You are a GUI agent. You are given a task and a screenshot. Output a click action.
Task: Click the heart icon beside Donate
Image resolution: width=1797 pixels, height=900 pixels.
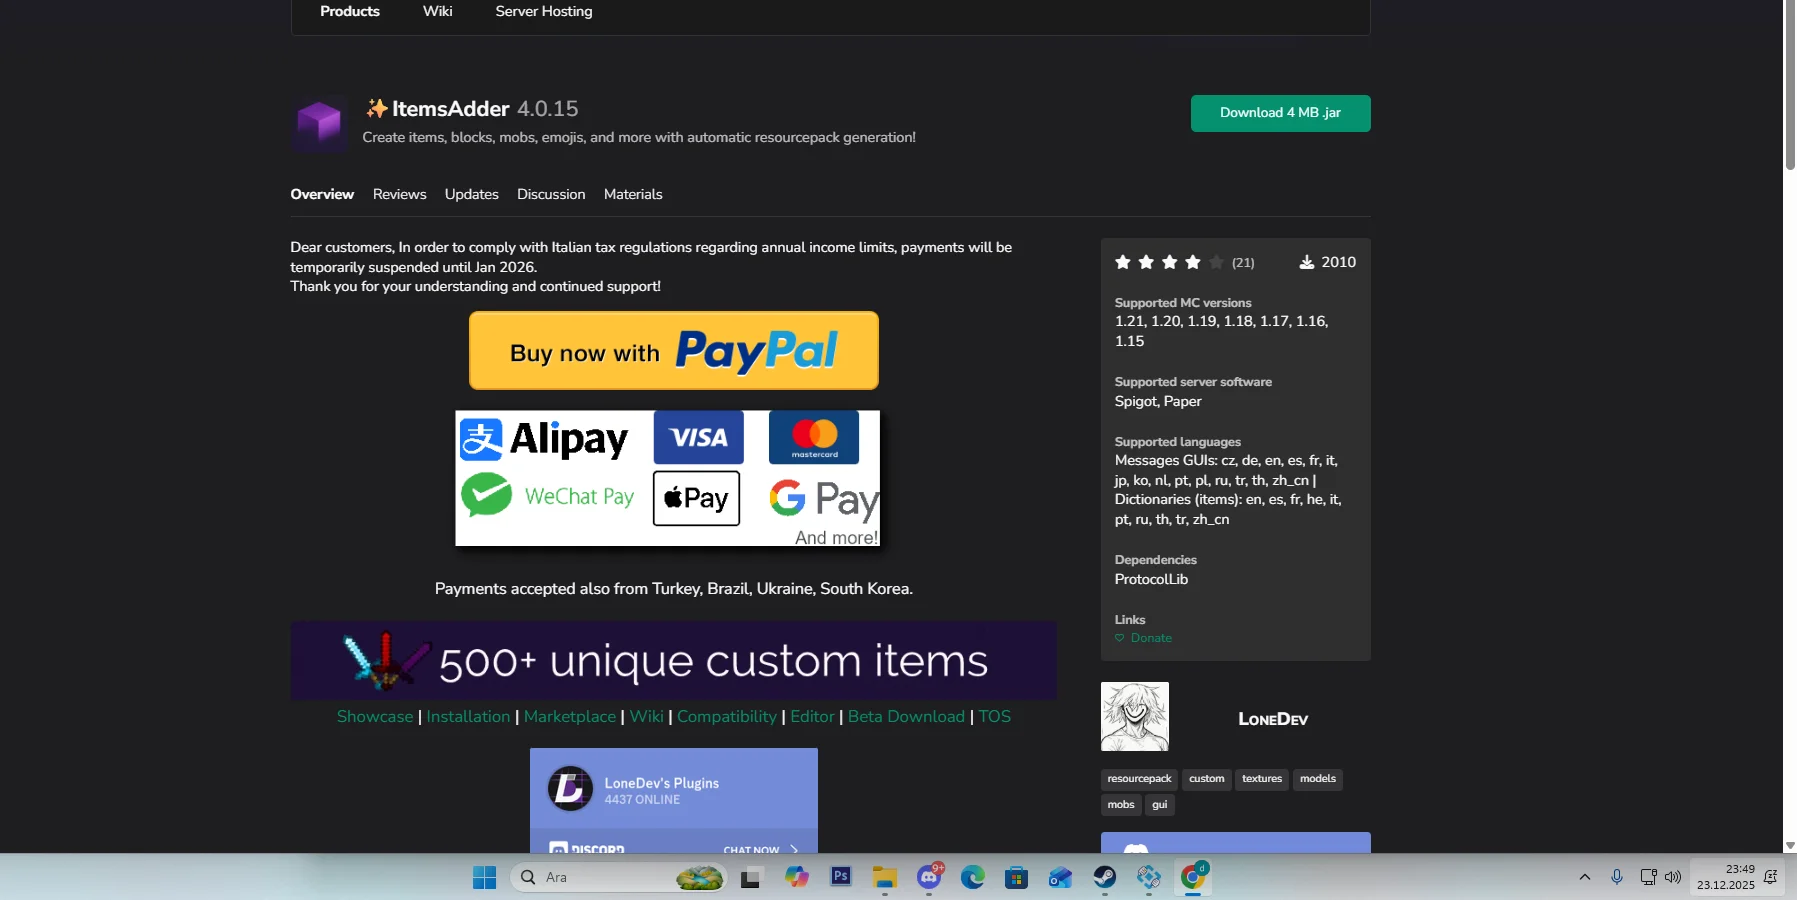[1120, 638]
